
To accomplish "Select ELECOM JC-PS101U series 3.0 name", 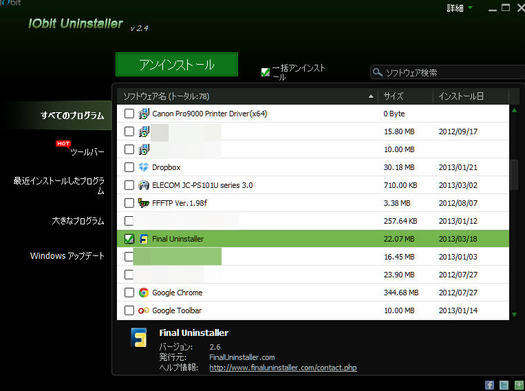I will point(202,185).
